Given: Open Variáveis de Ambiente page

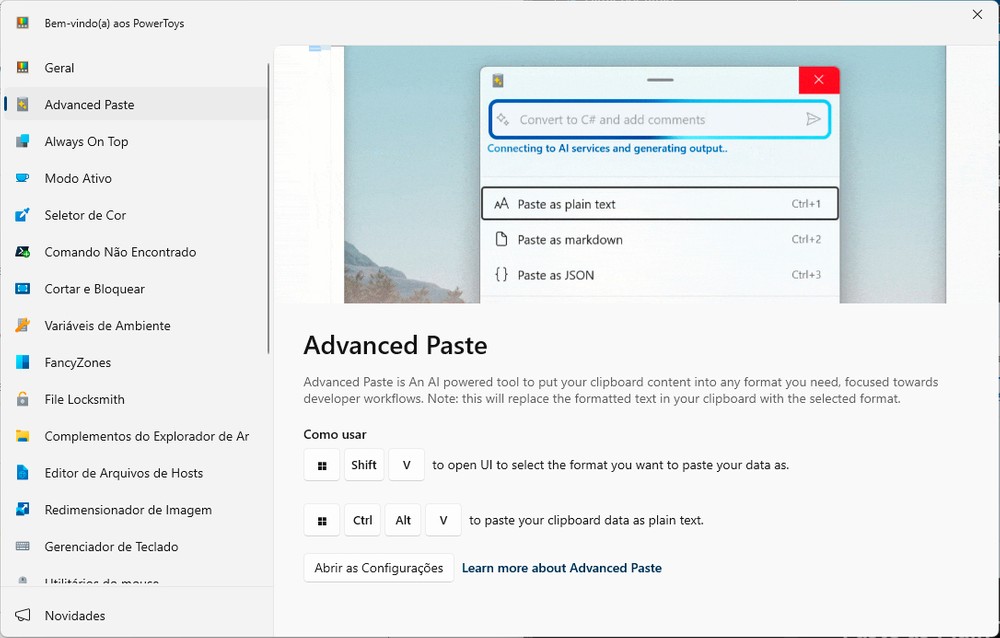Looking at the screenshot, I should click(135, 325).
